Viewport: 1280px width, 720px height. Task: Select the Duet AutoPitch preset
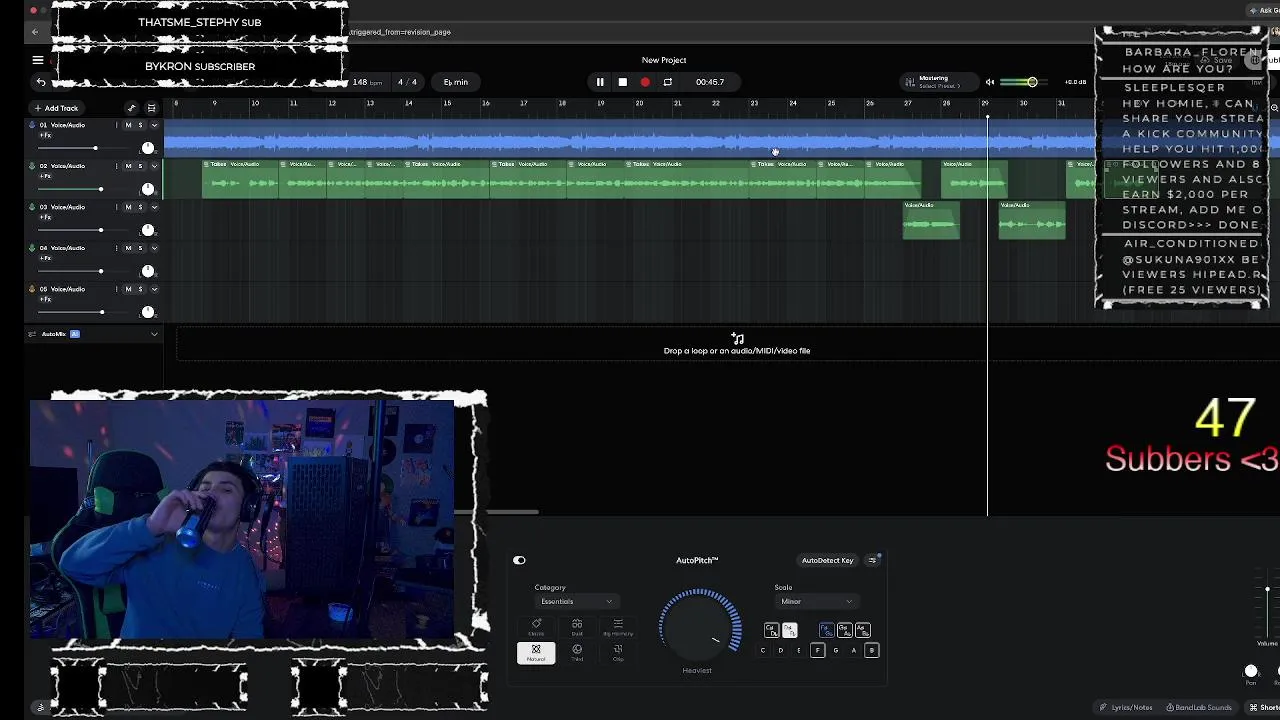point(577,627)
